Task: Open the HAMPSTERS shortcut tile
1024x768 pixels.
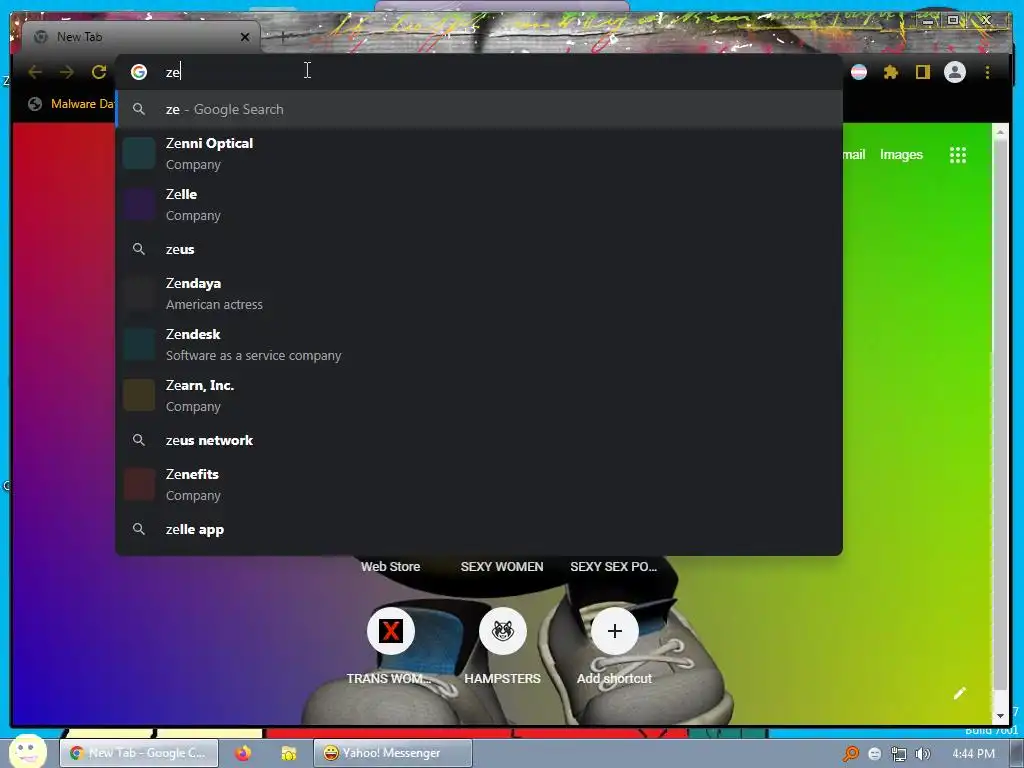Action: 502,647
